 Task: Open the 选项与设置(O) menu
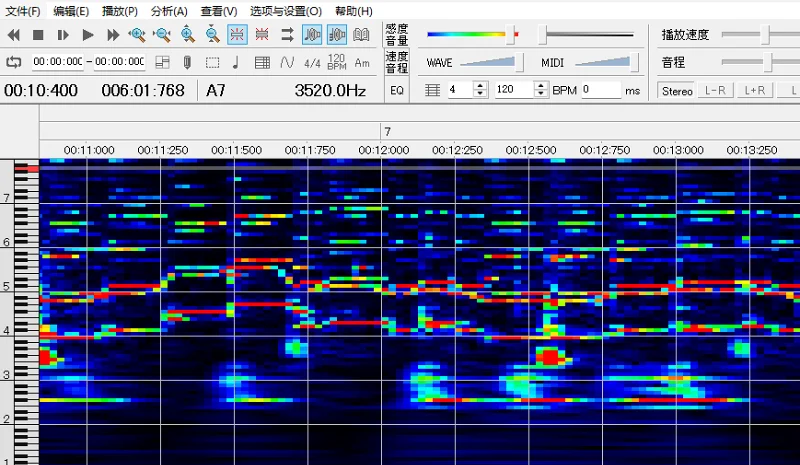point(286,11)
